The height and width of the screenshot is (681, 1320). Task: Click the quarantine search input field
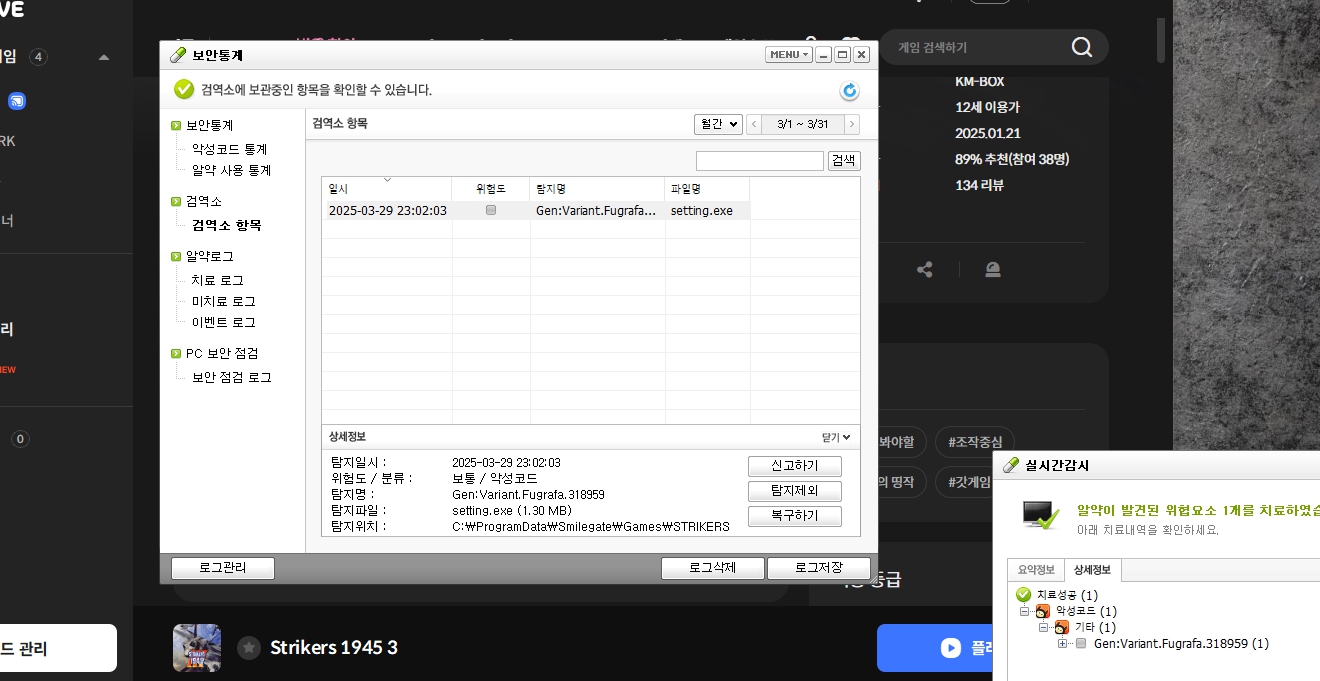[759, 161]
